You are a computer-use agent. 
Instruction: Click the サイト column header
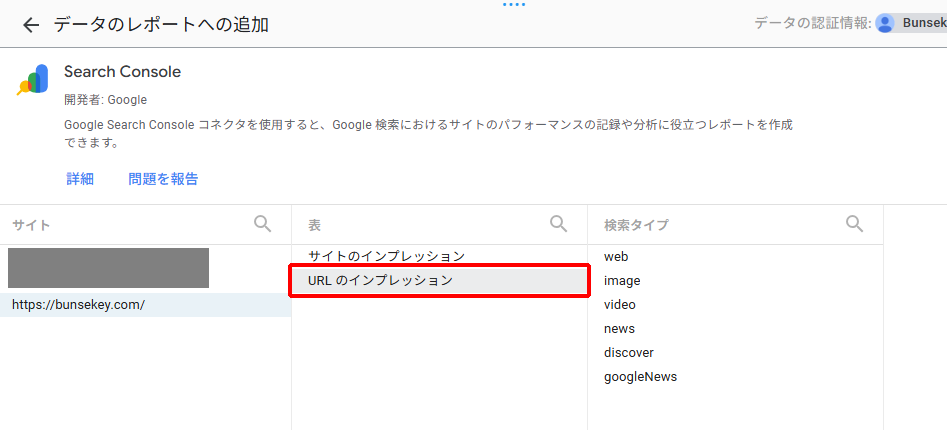pyautogui.click(x=31, y=225)
